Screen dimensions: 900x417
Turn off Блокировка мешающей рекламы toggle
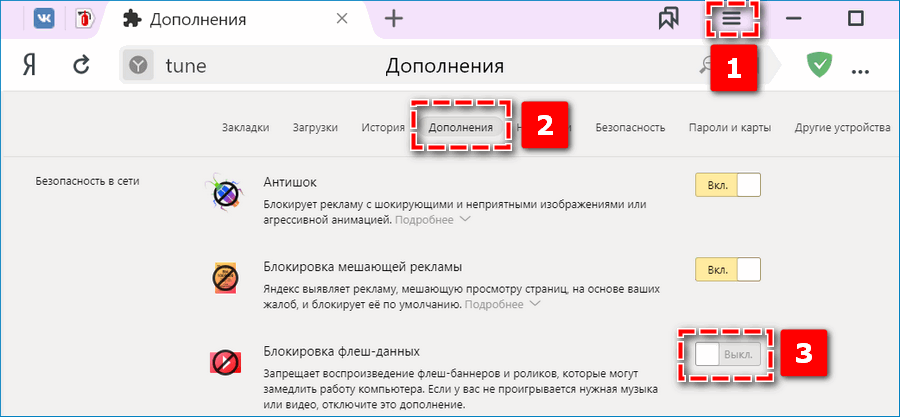click(728, 269)
